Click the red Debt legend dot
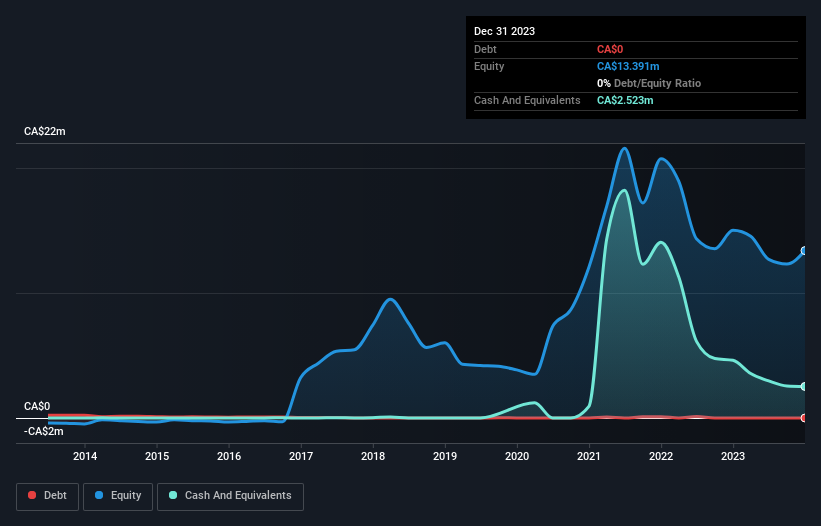 pos(32,495)
